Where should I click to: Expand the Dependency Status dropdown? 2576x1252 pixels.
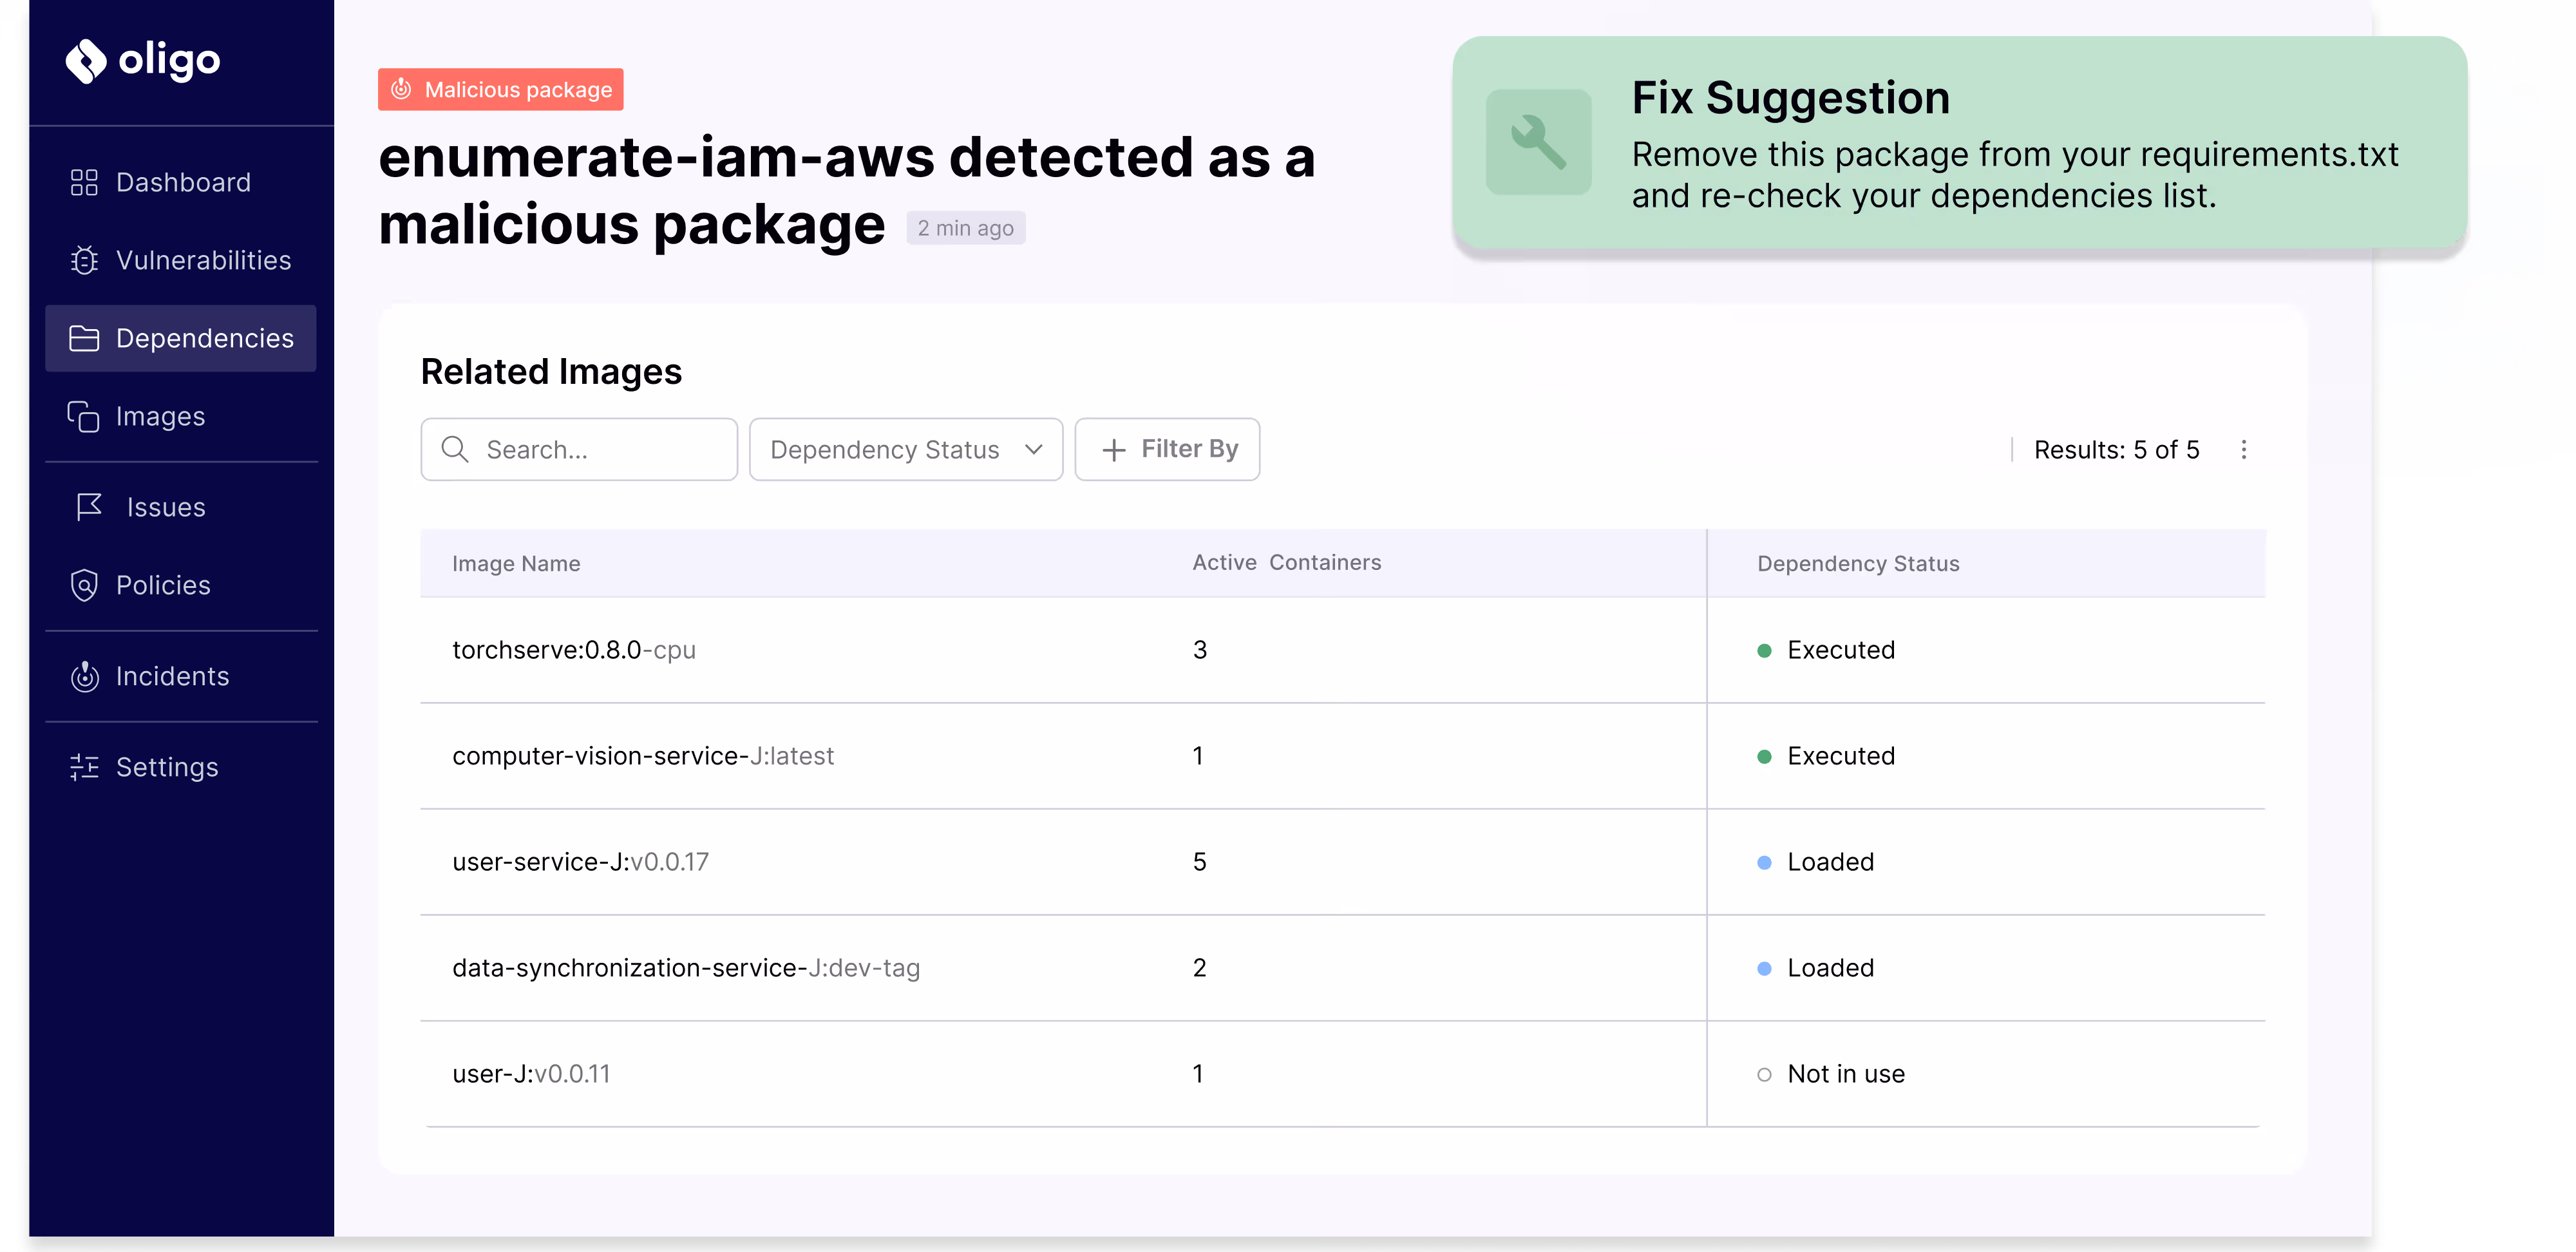pos(906,449)
